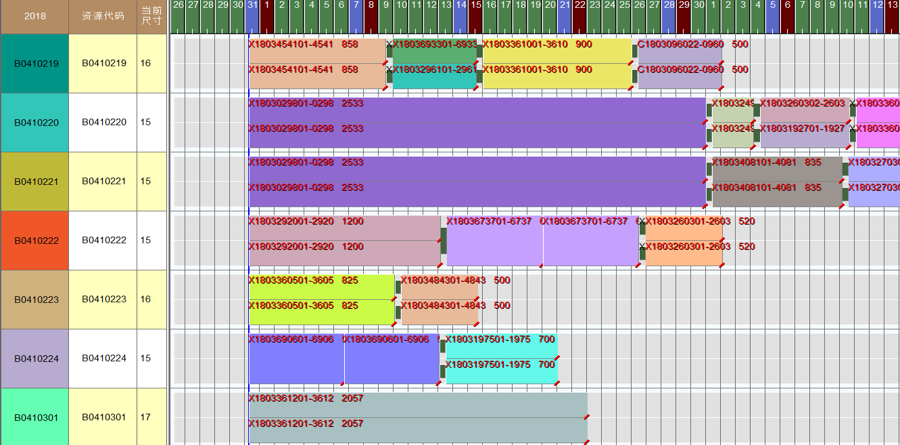Click the 当前尺寸 column header
Screen dimensions: 900x445
(152, 16)
